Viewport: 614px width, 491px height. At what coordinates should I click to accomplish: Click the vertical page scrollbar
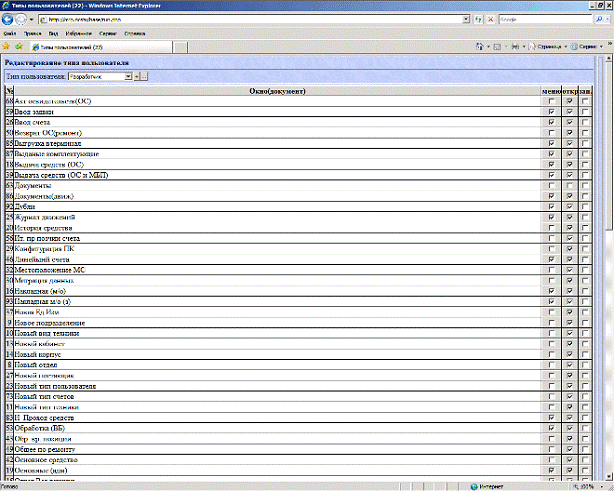tap(608, 300)
